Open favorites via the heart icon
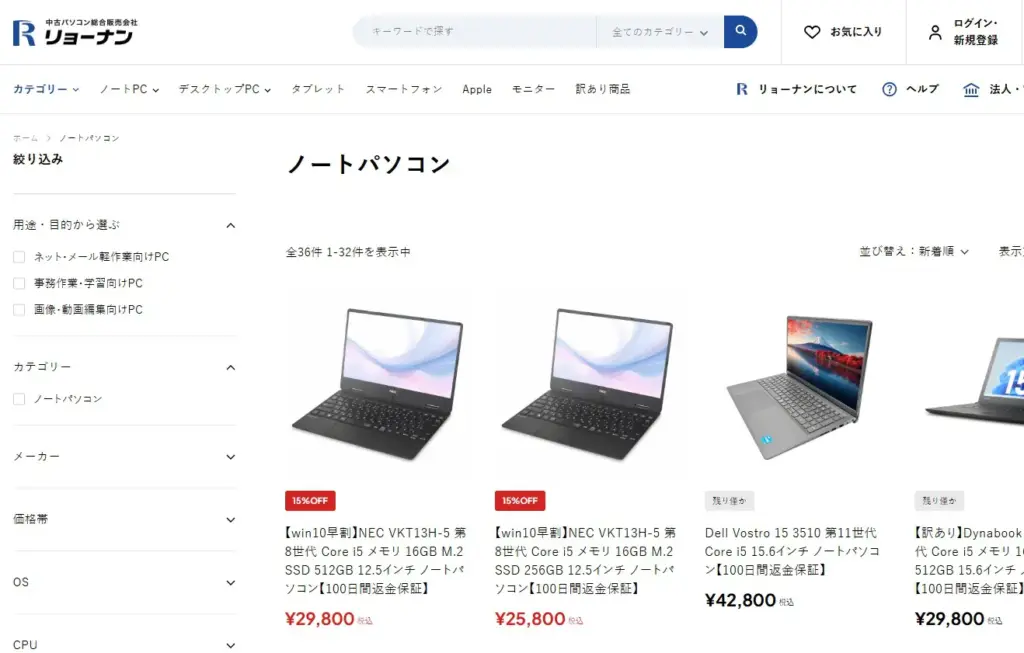The height and width of the screenshot is (653, 1024). point(812,32)
